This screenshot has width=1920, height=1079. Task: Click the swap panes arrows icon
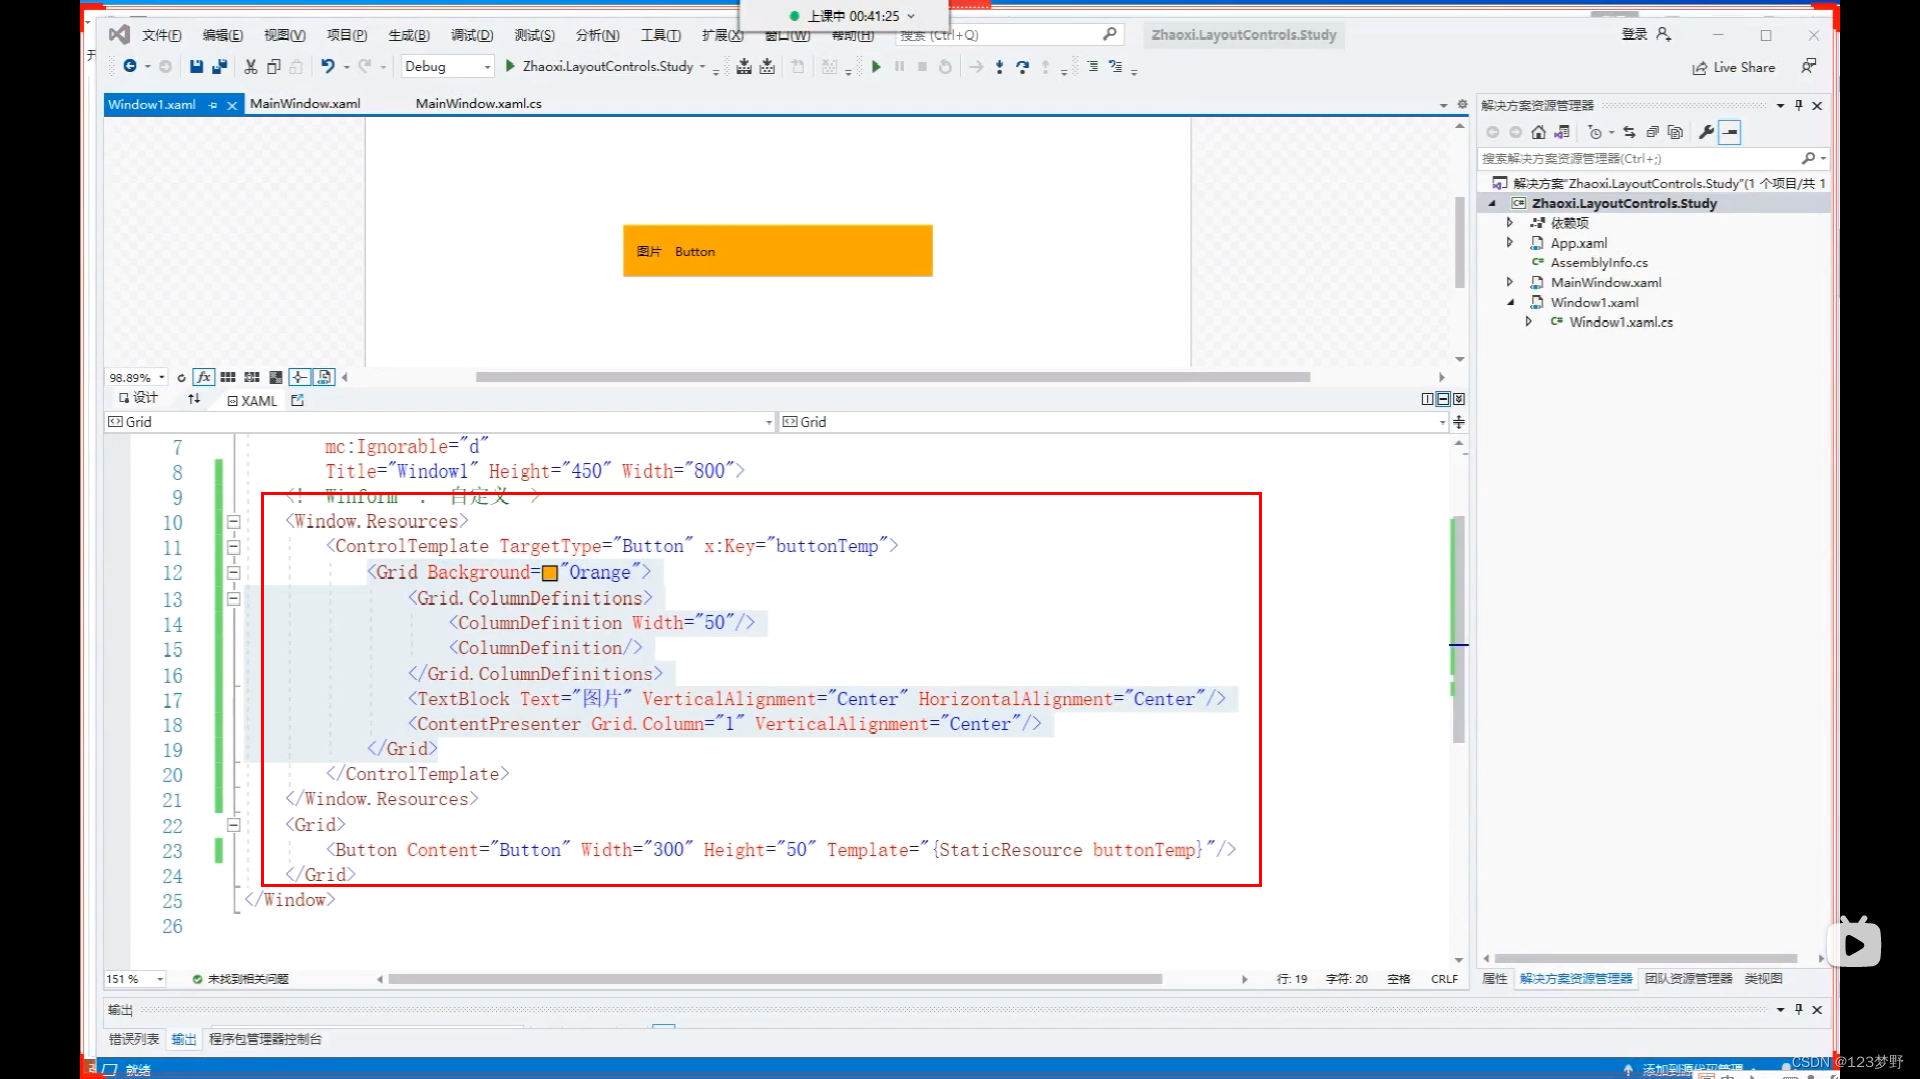click(194, 399)
